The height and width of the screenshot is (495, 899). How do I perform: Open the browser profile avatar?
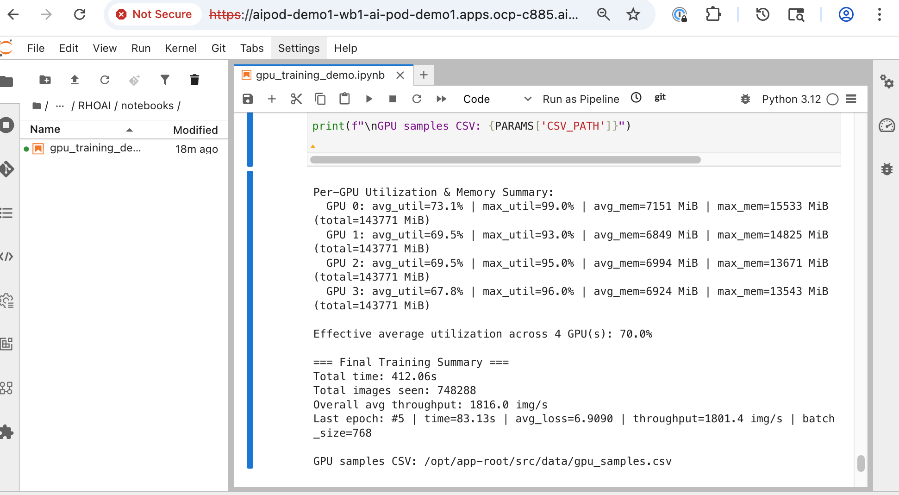846,14
